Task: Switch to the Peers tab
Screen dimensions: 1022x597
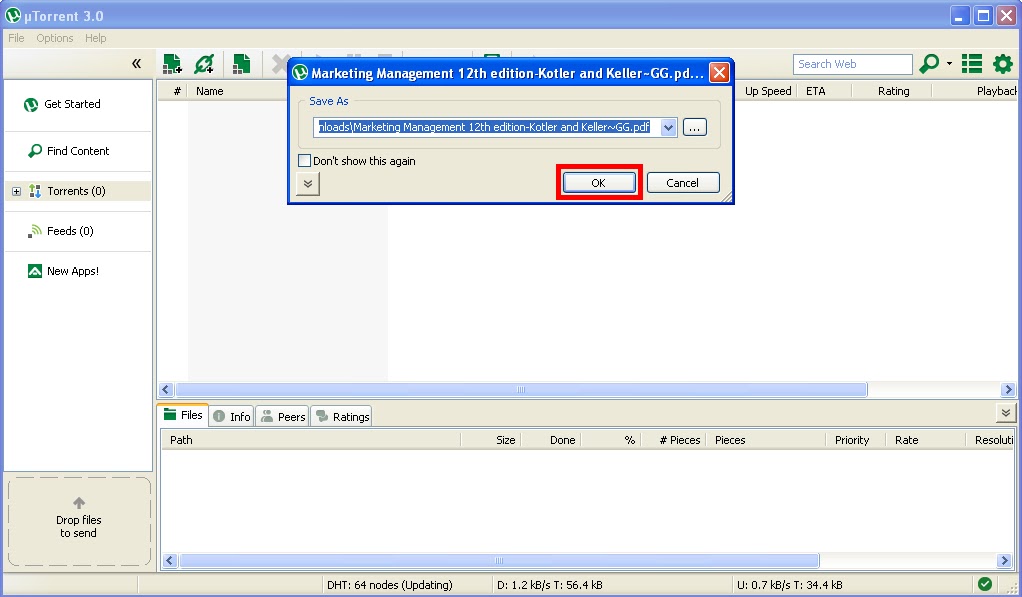Action: [x=283, y=416]
